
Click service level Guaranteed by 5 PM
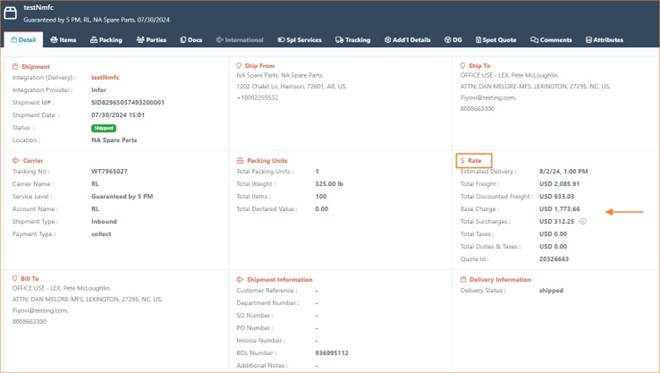click(122, 197)
